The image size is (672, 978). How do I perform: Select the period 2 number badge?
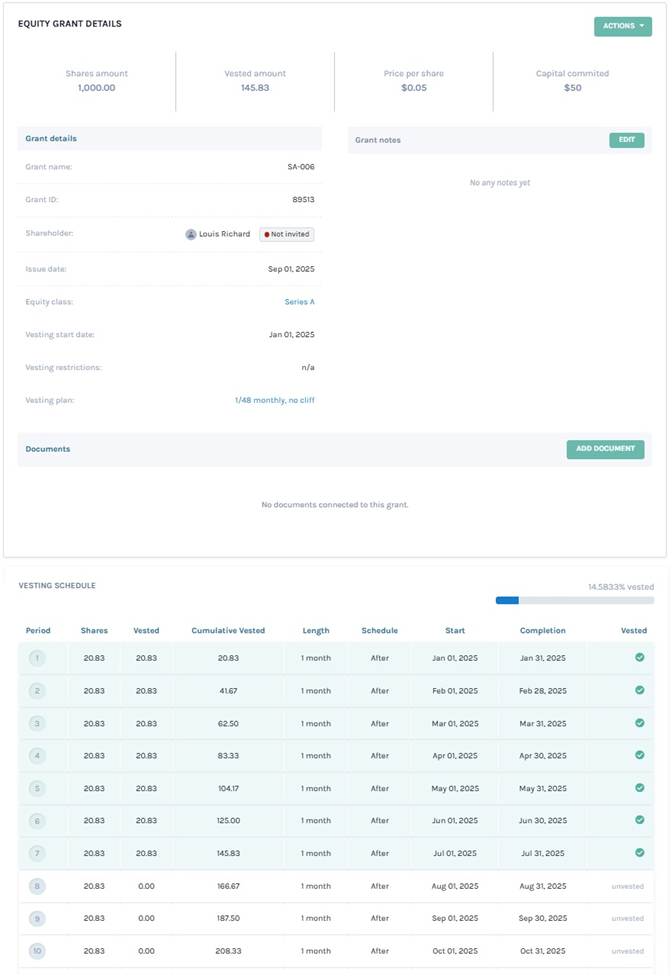pyautogui.click(x=37, y=691)
